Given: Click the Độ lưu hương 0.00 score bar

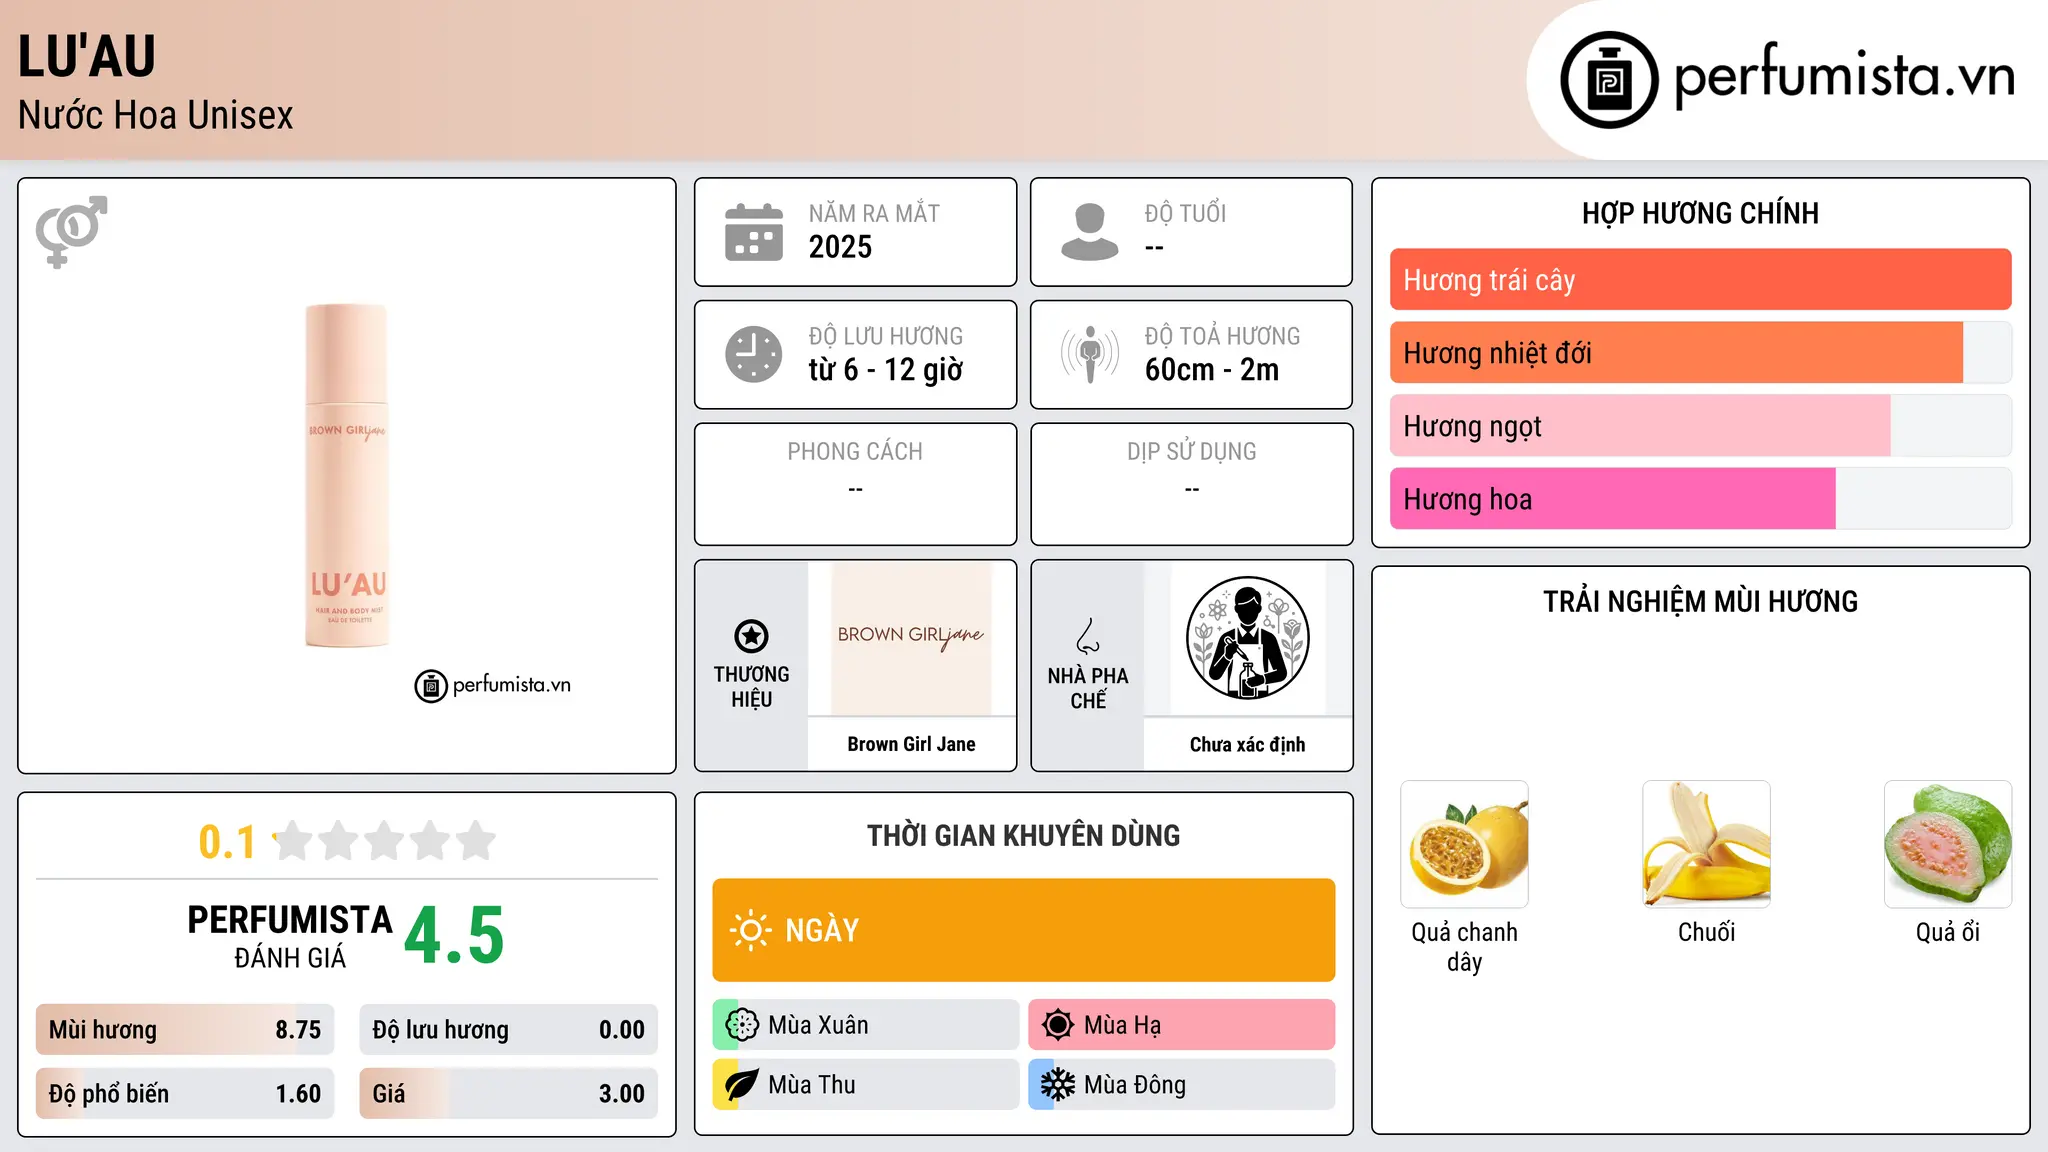Looking at the screenshot, I should 508,1030.
